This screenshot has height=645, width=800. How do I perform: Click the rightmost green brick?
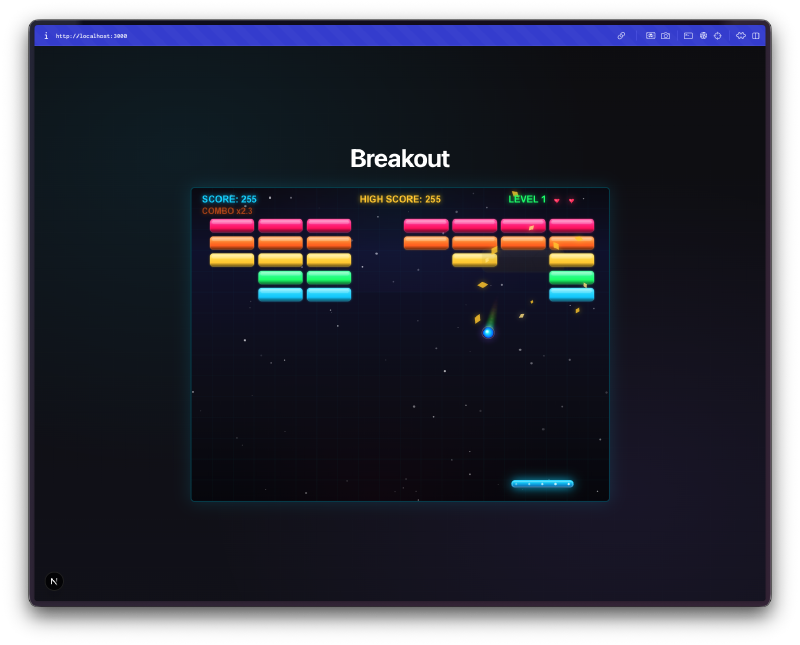coord(571,277)
